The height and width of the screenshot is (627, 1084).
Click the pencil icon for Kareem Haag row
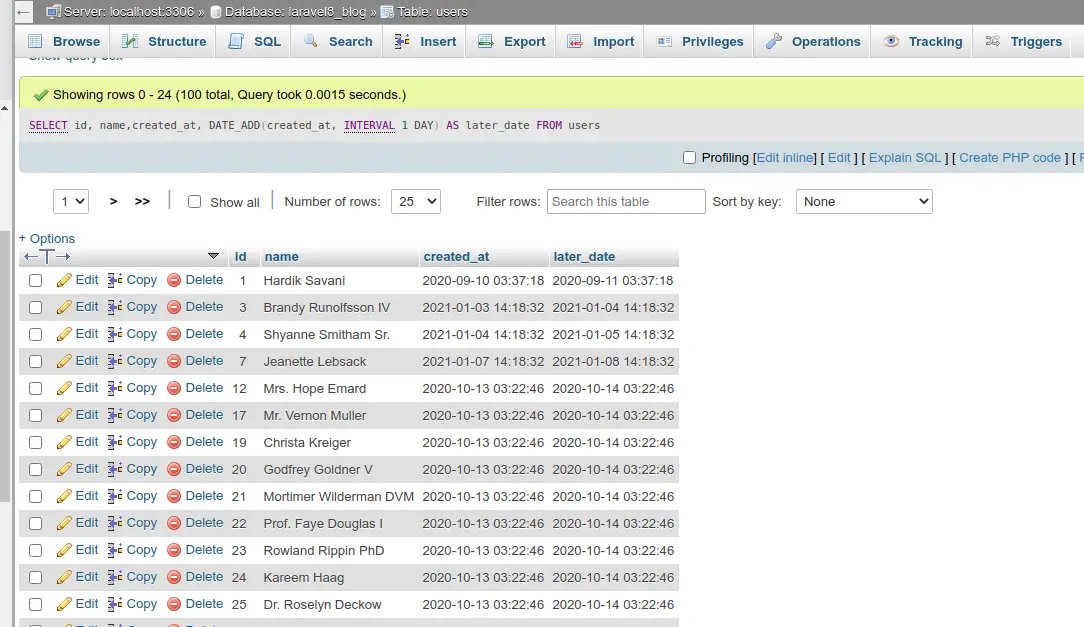point(64,578)
